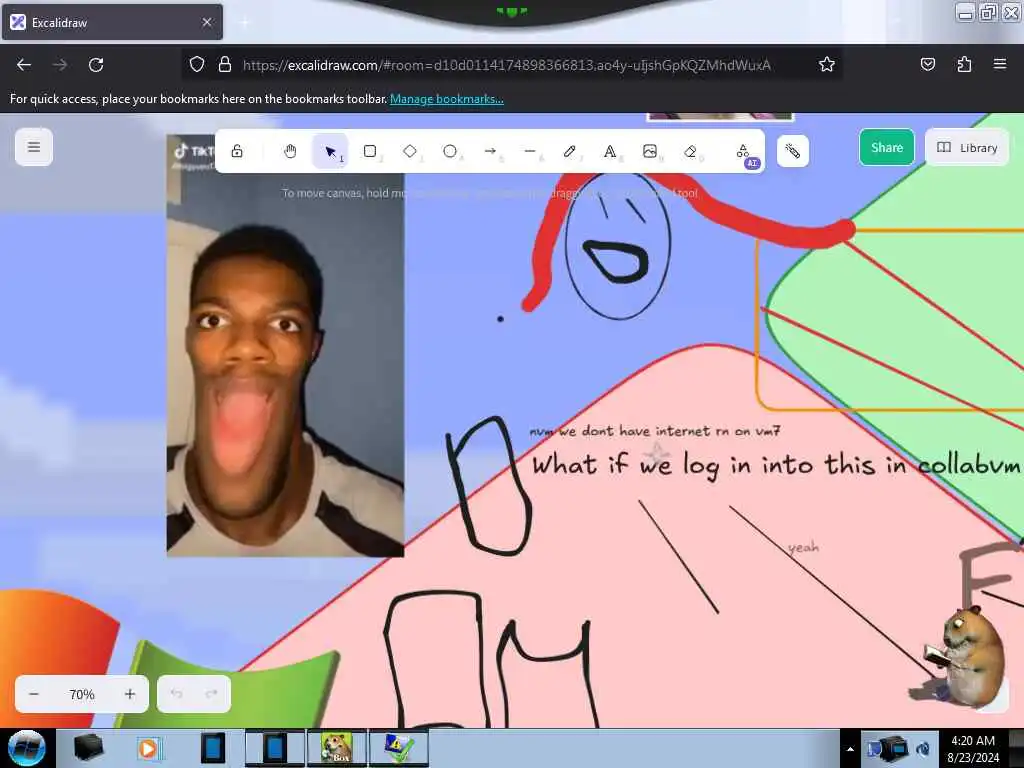Select the Selection arrow tool

point(330,152)
